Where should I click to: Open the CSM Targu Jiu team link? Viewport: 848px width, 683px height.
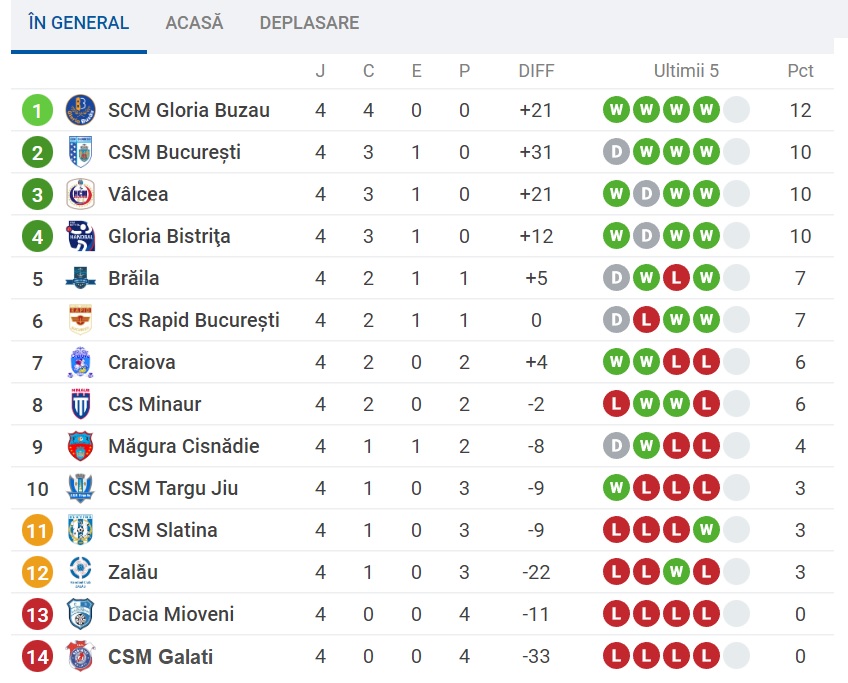point(172,488)
